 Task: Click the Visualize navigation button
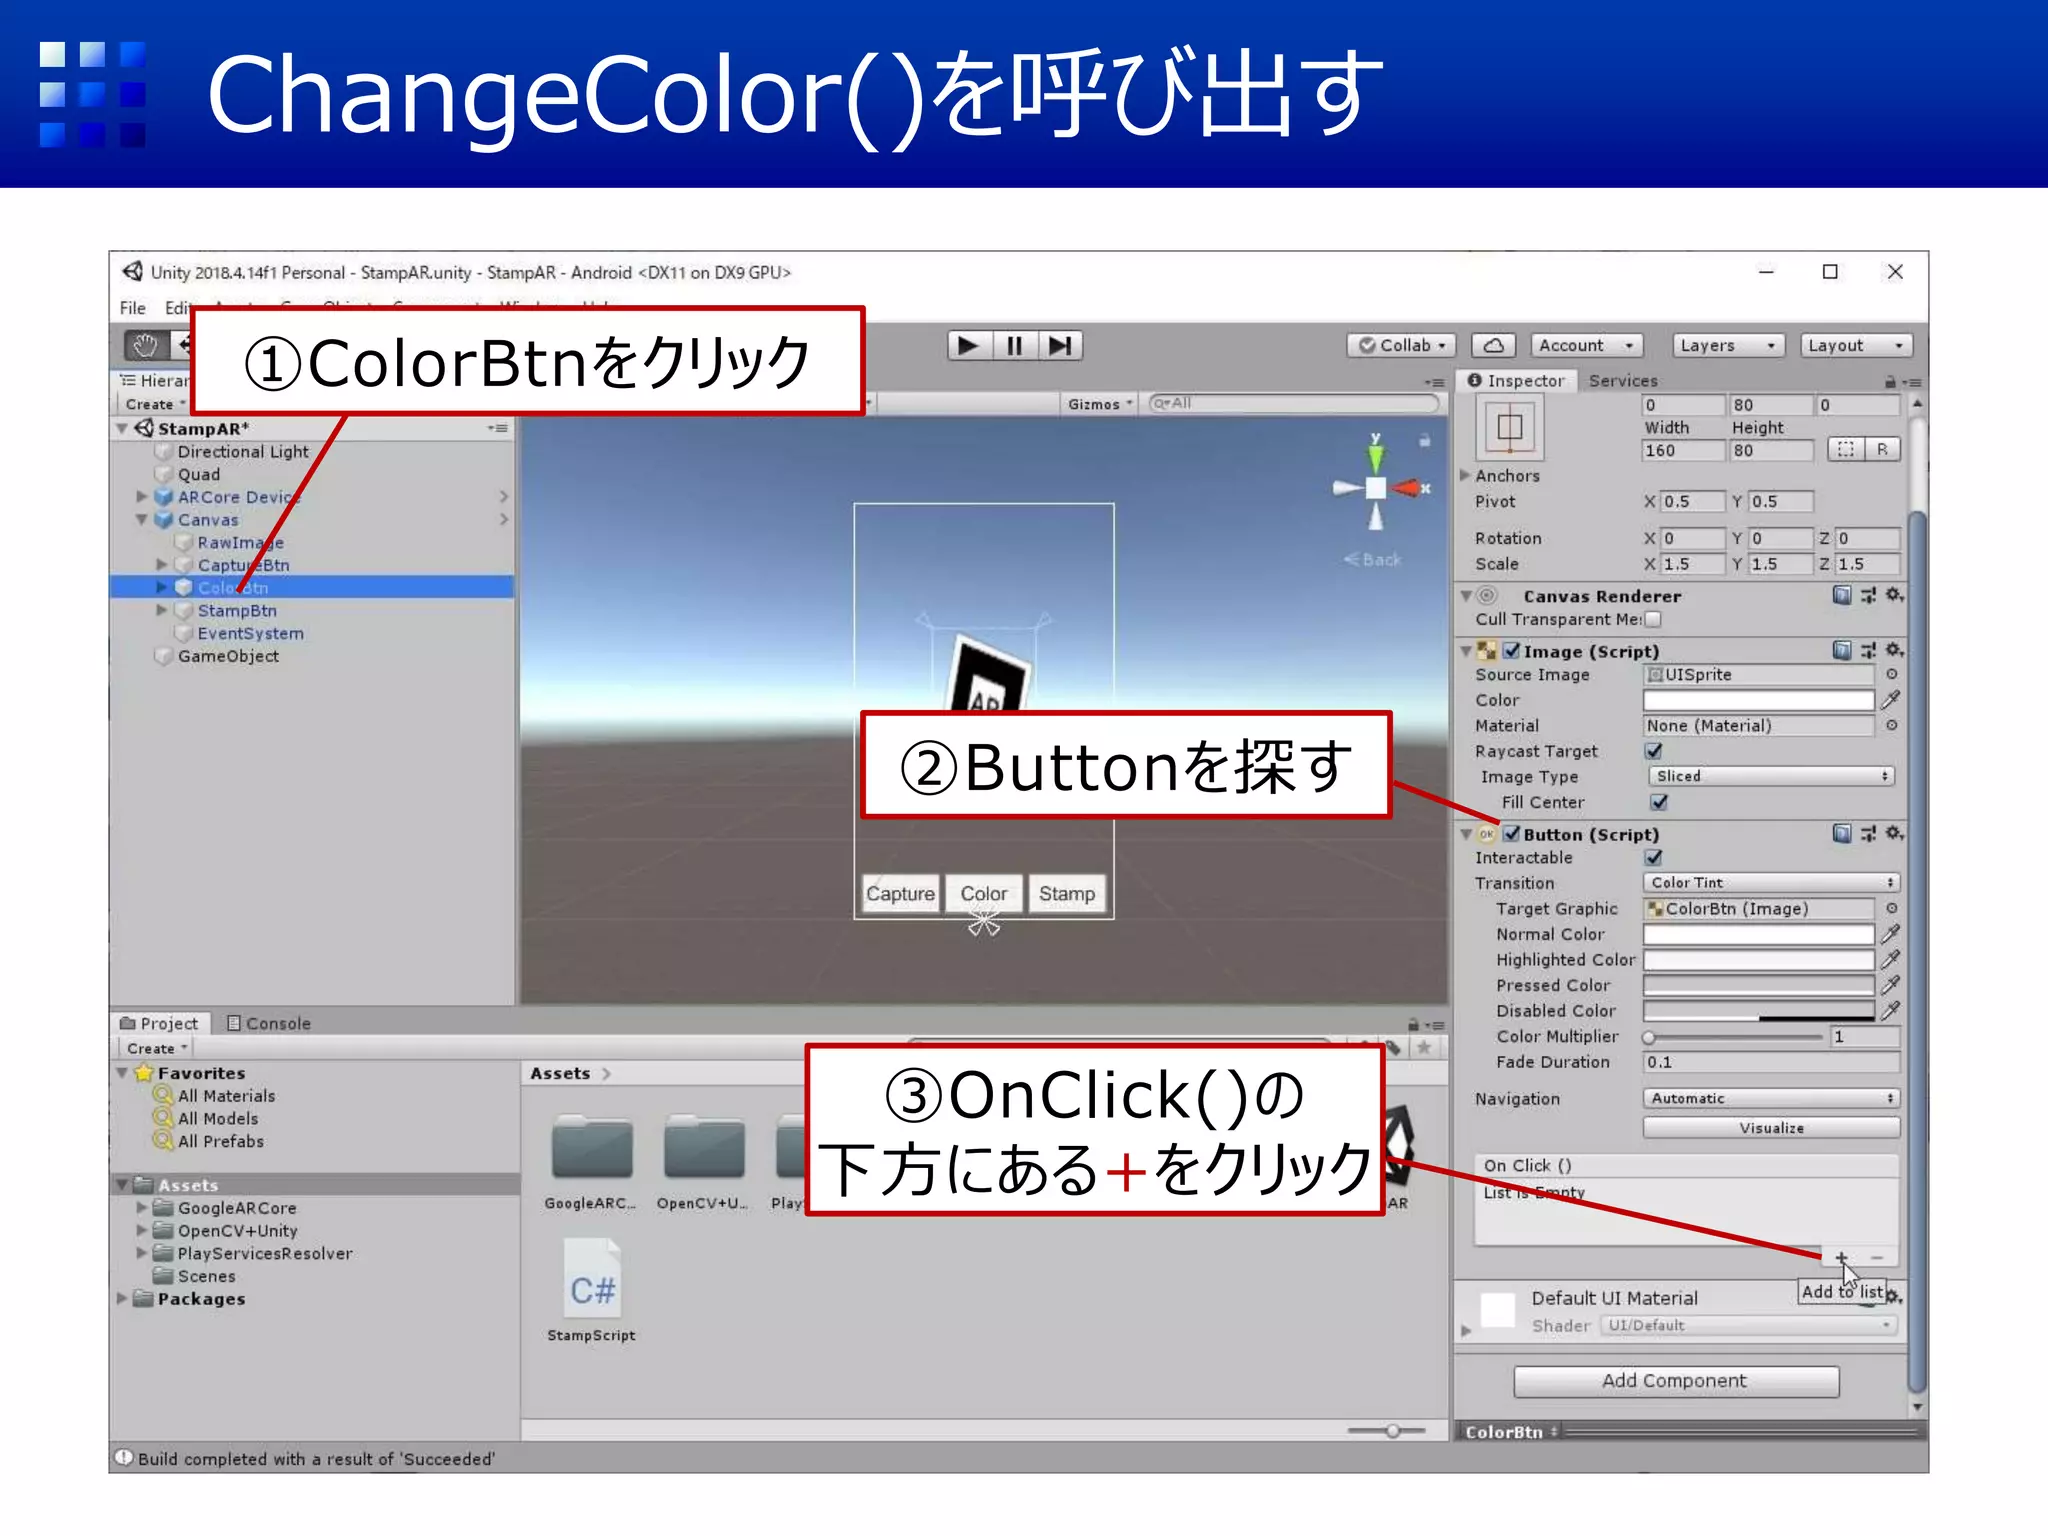click(x=1771, y=1128)
